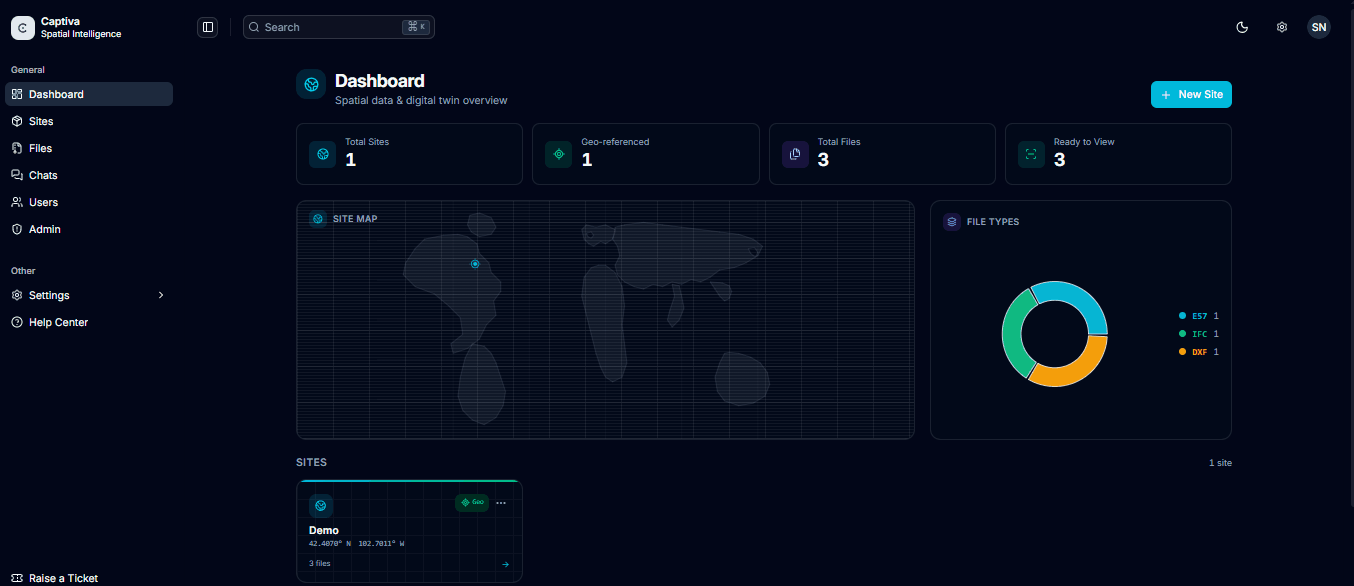Open Files in the sidebar
Screen dimensions: 1354x586
click(x=89, y=148)
